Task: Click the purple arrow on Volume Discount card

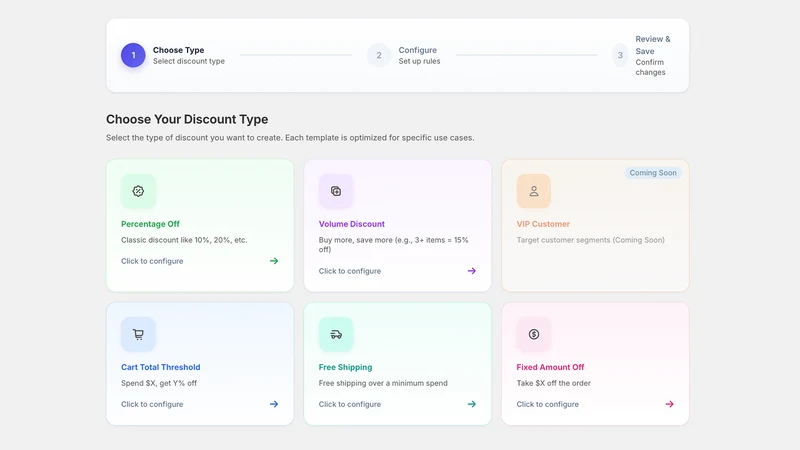Action: [471, 271]
